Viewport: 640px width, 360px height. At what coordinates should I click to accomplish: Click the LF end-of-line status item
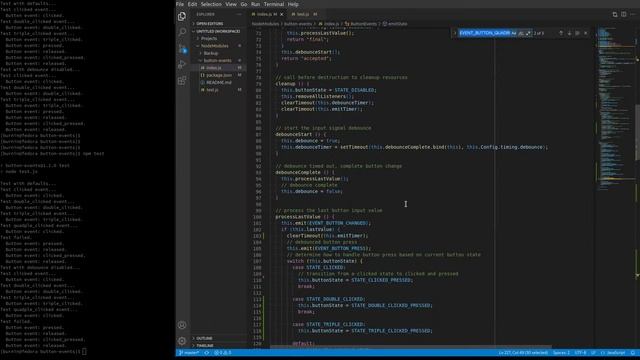(x=593, y=353)
